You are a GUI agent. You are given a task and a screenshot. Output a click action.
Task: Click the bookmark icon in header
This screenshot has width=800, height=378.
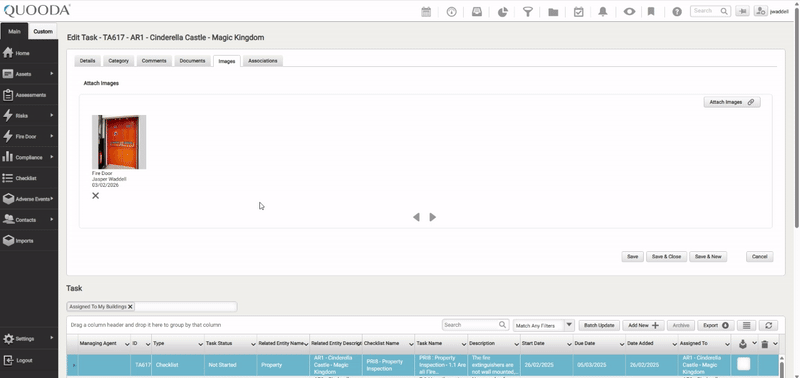651,12
